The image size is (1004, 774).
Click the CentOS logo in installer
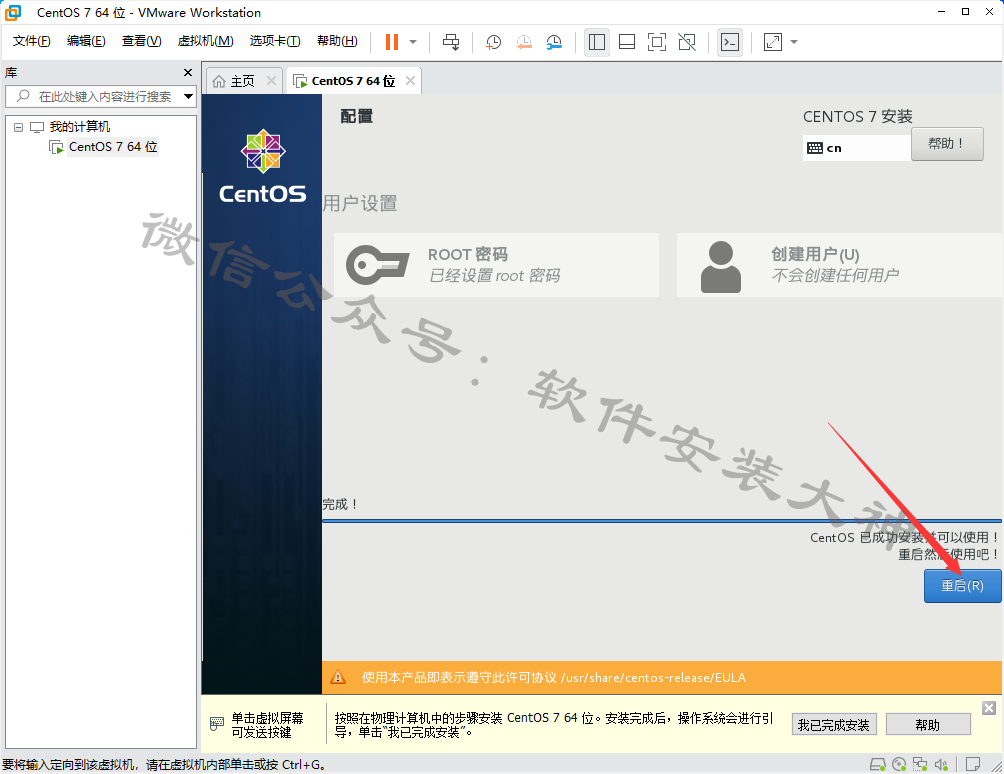point(263,166)
